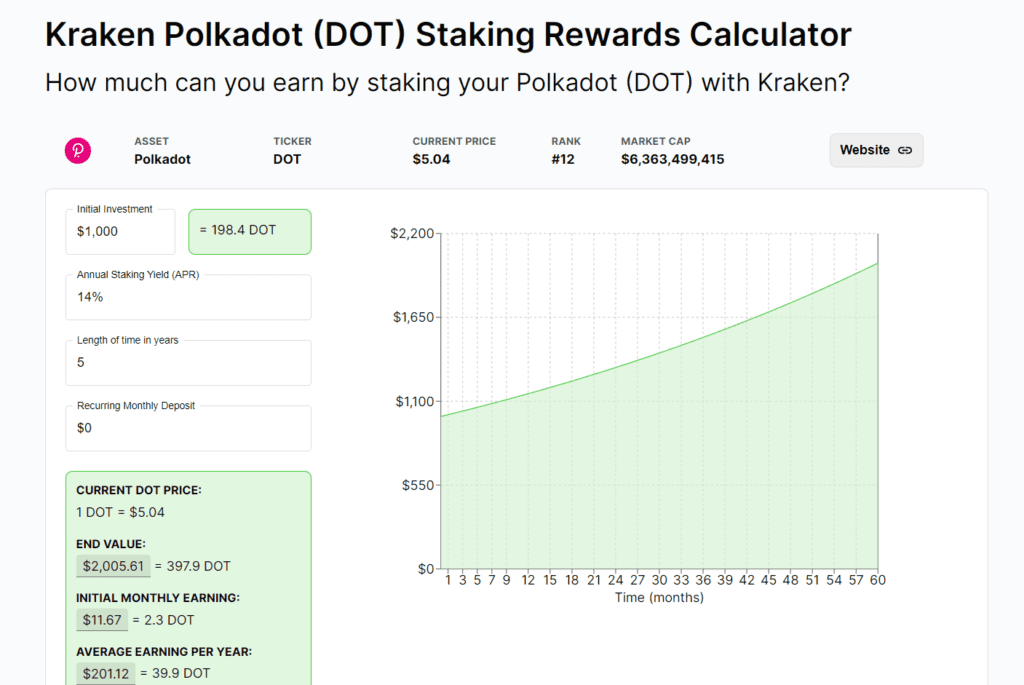Screen dimensions: 1024x685
Task: Set the Length of time in years
Action: tap(188, 363)
